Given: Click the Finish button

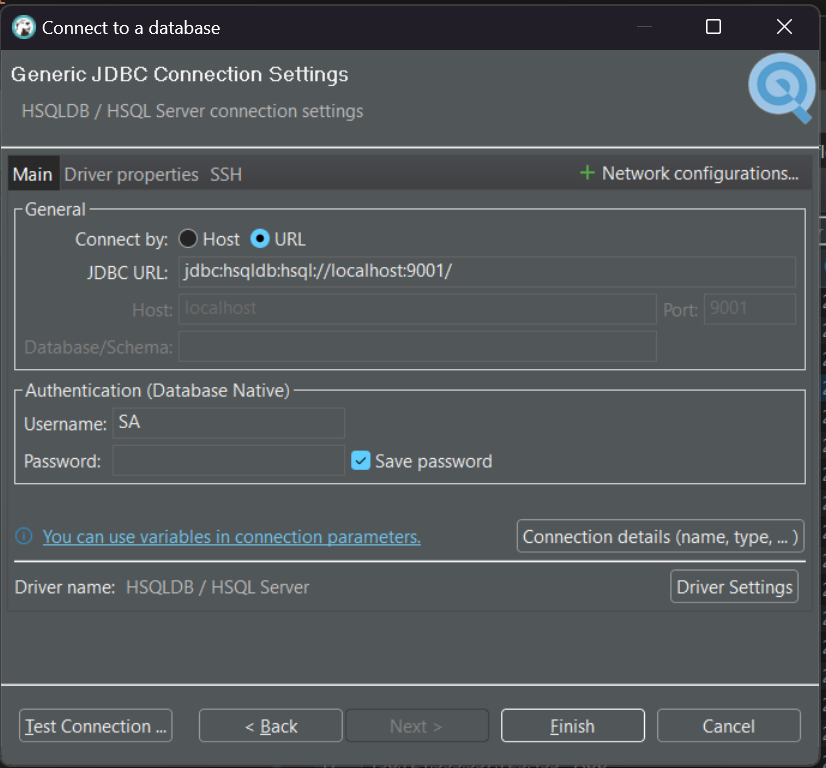Looking at the screenshot, I should pyautogui.click(x=572, y=725).
